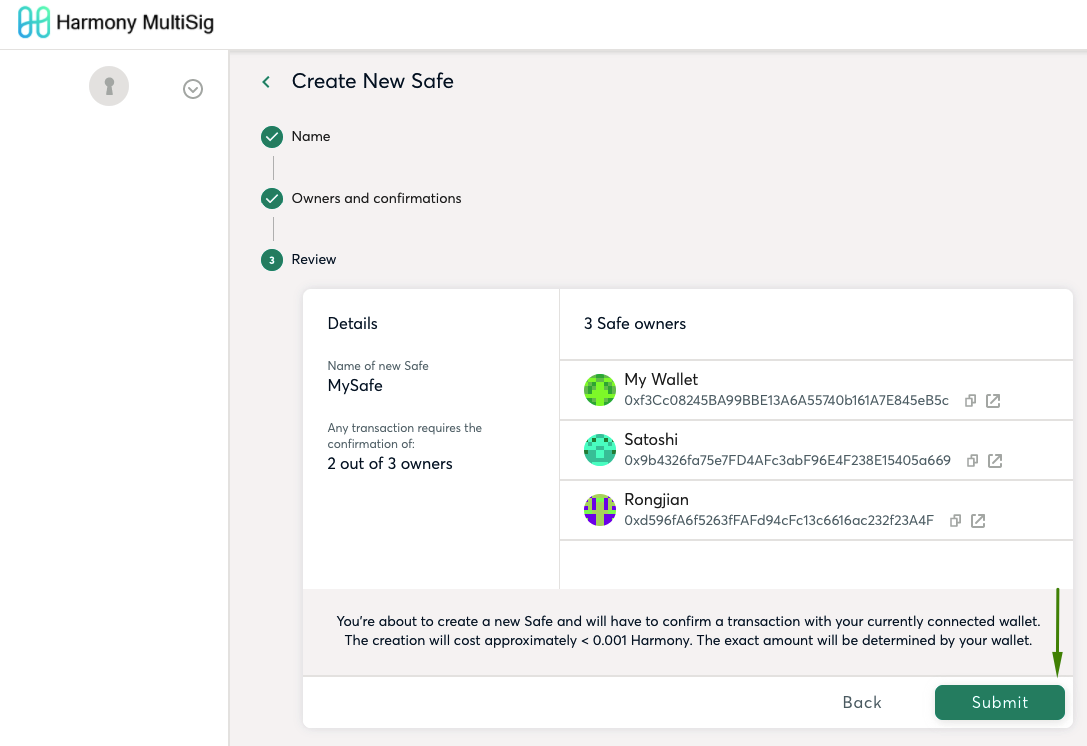Click the Rongjian owner address text
The height and width of the screenshot is (746, 1087).
[779, 521]
